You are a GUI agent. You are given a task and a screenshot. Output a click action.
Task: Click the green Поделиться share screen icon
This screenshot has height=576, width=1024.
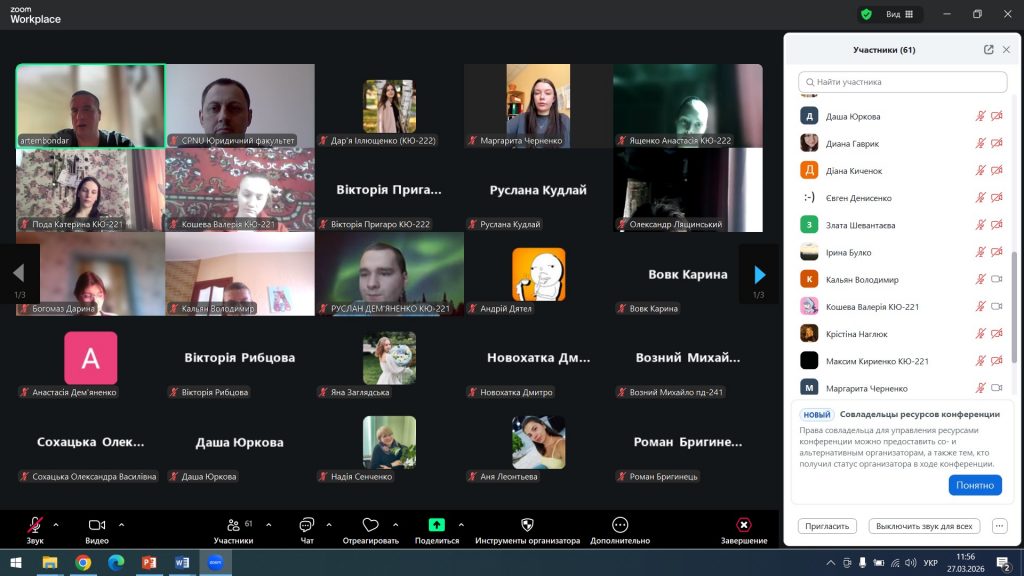[436, 525]
